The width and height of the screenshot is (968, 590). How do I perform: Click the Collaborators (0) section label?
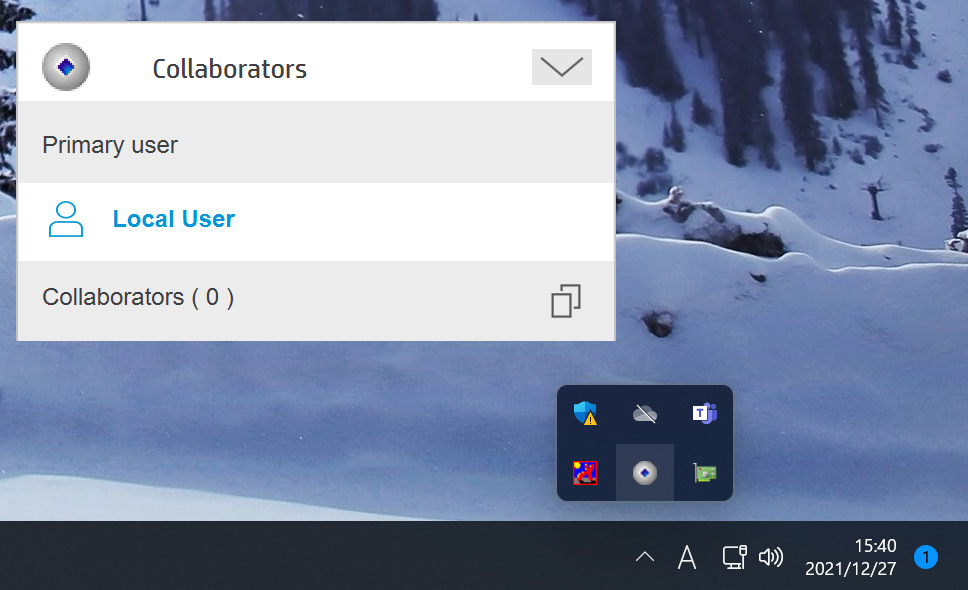pyautogui.click(x=138, y=297)
